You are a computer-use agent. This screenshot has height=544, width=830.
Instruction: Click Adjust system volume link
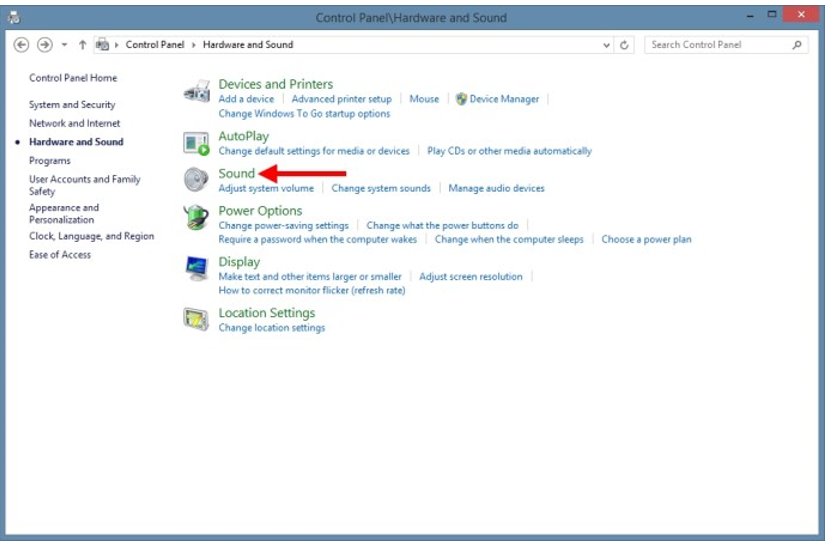[266, 188]
